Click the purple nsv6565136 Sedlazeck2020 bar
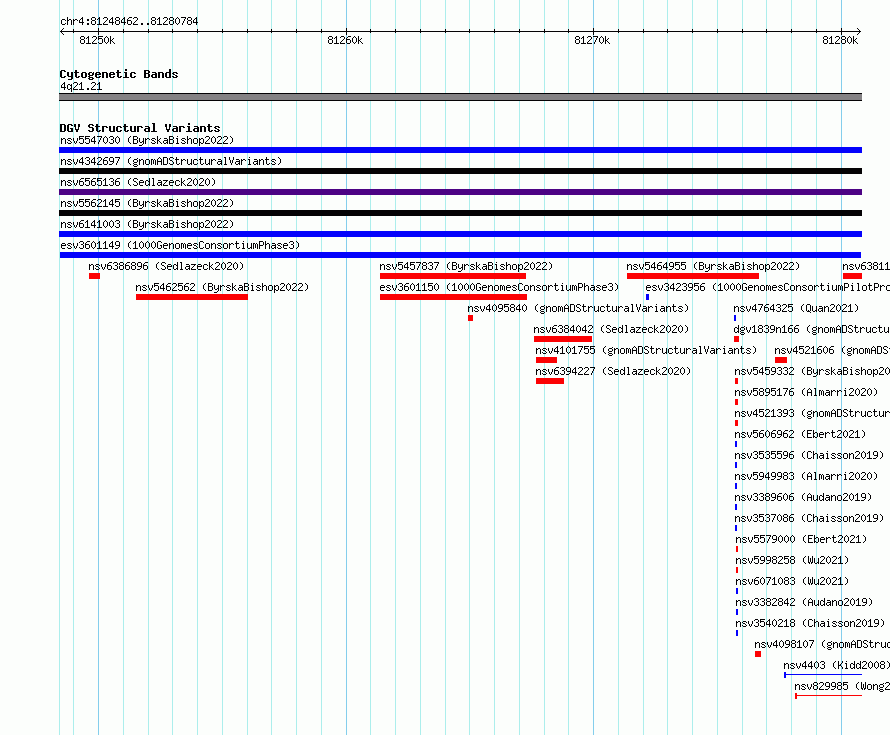The image size is (890, 735). [460, 192]
